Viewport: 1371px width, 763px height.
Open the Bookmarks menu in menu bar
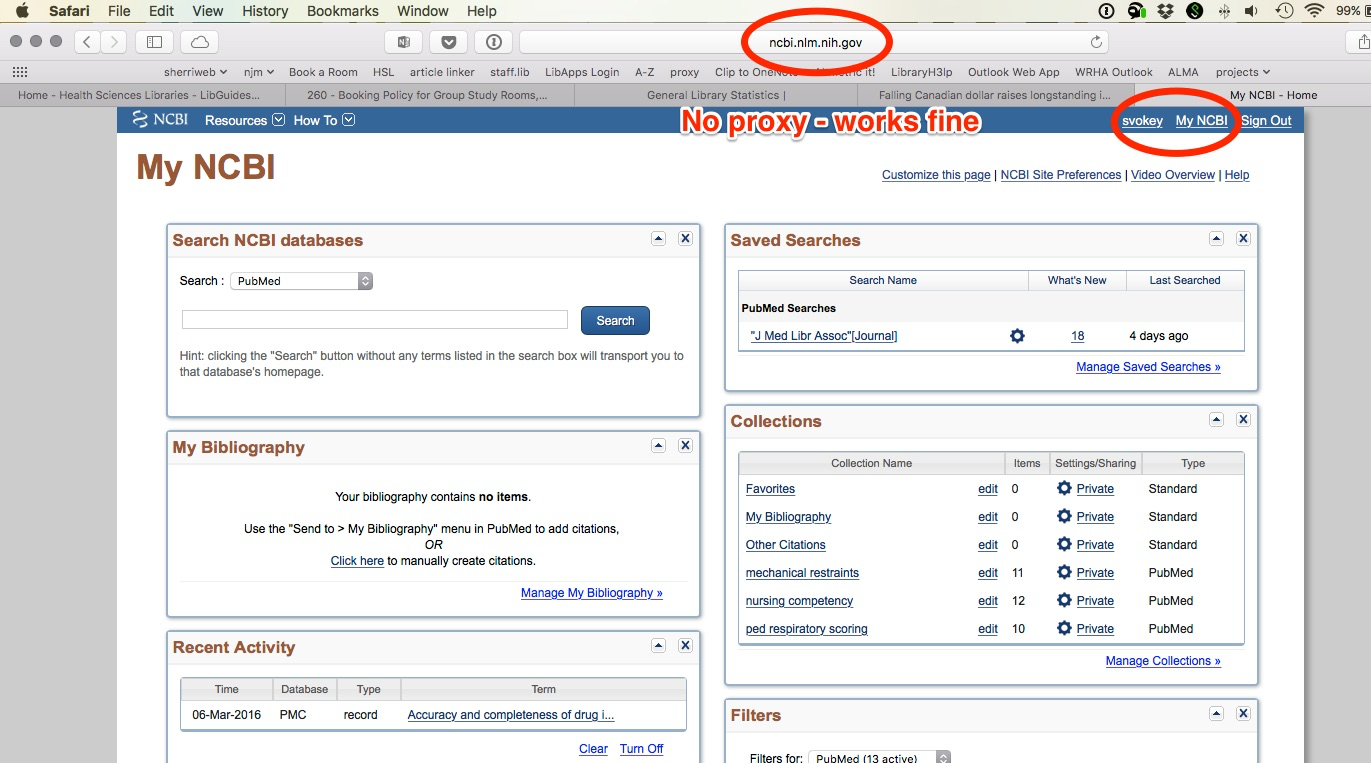(343, 11)
